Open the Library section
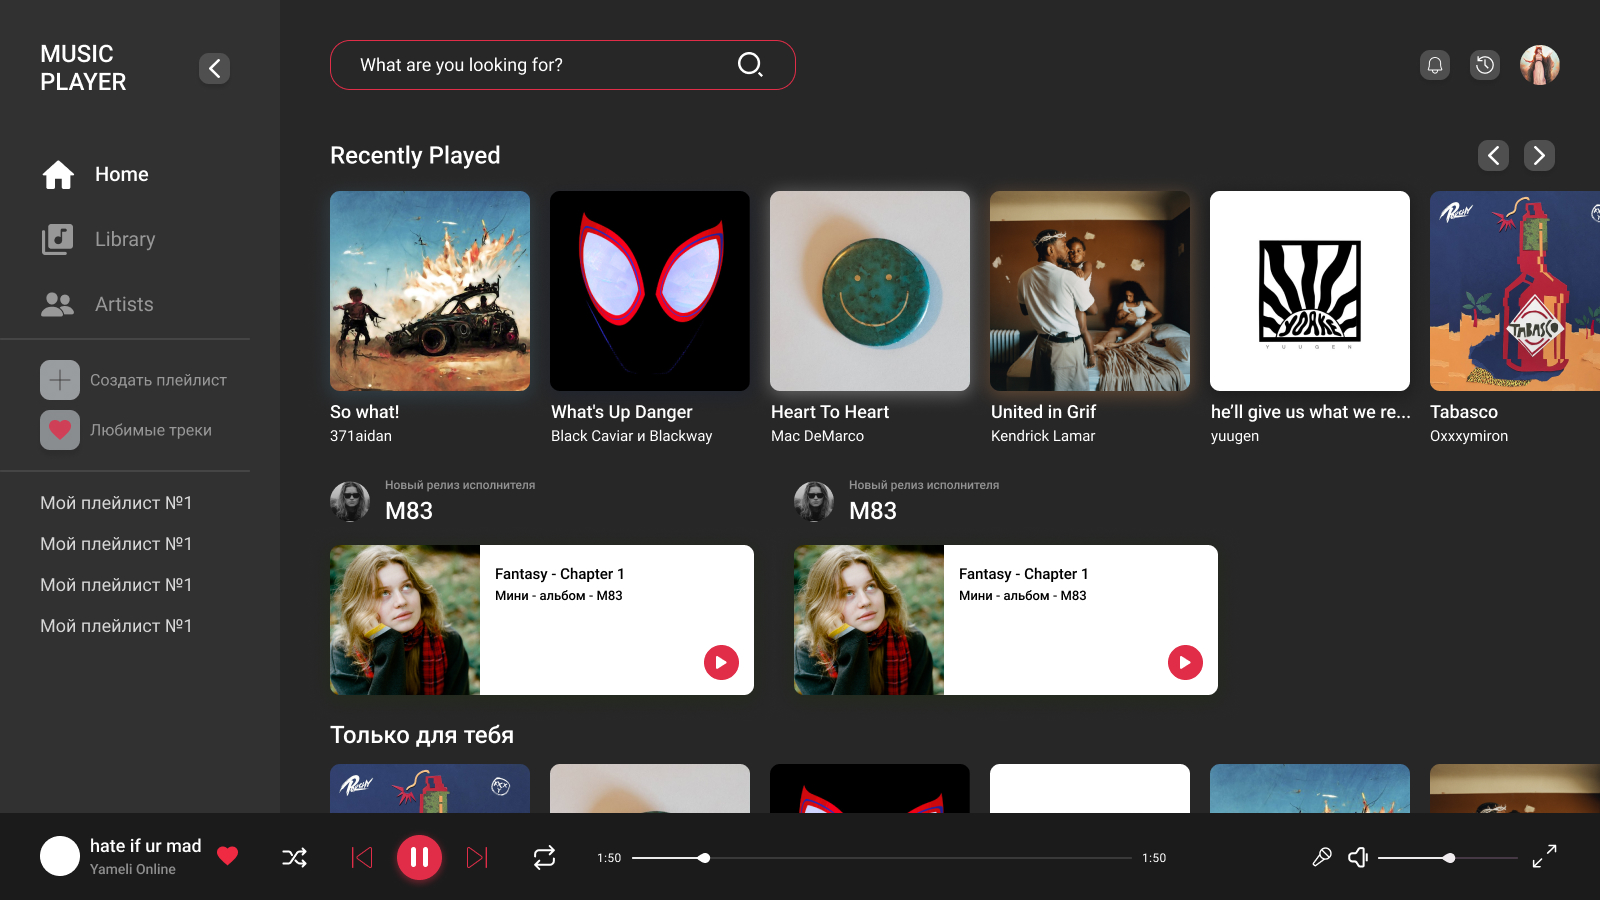This screenshot has width=1600, height=900. click(x=98, y=239)
